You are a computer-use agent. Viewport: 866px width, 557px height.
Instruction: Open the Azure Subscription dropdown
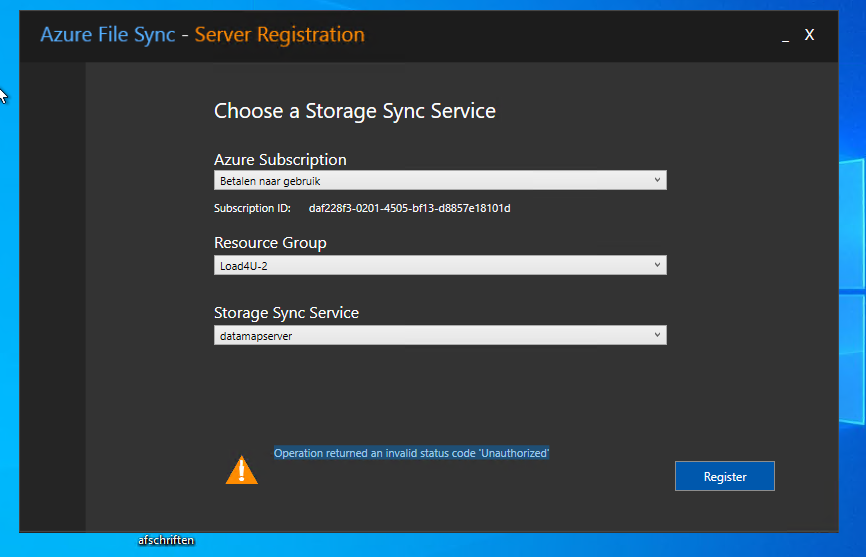[x=440, y=181]
